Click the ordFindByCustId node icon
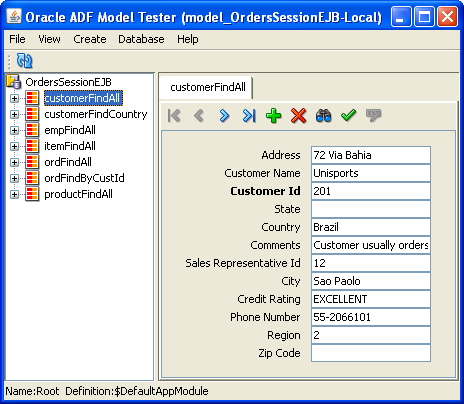The height and width of the screenshot is (404, 464). [x=32, y=178]
